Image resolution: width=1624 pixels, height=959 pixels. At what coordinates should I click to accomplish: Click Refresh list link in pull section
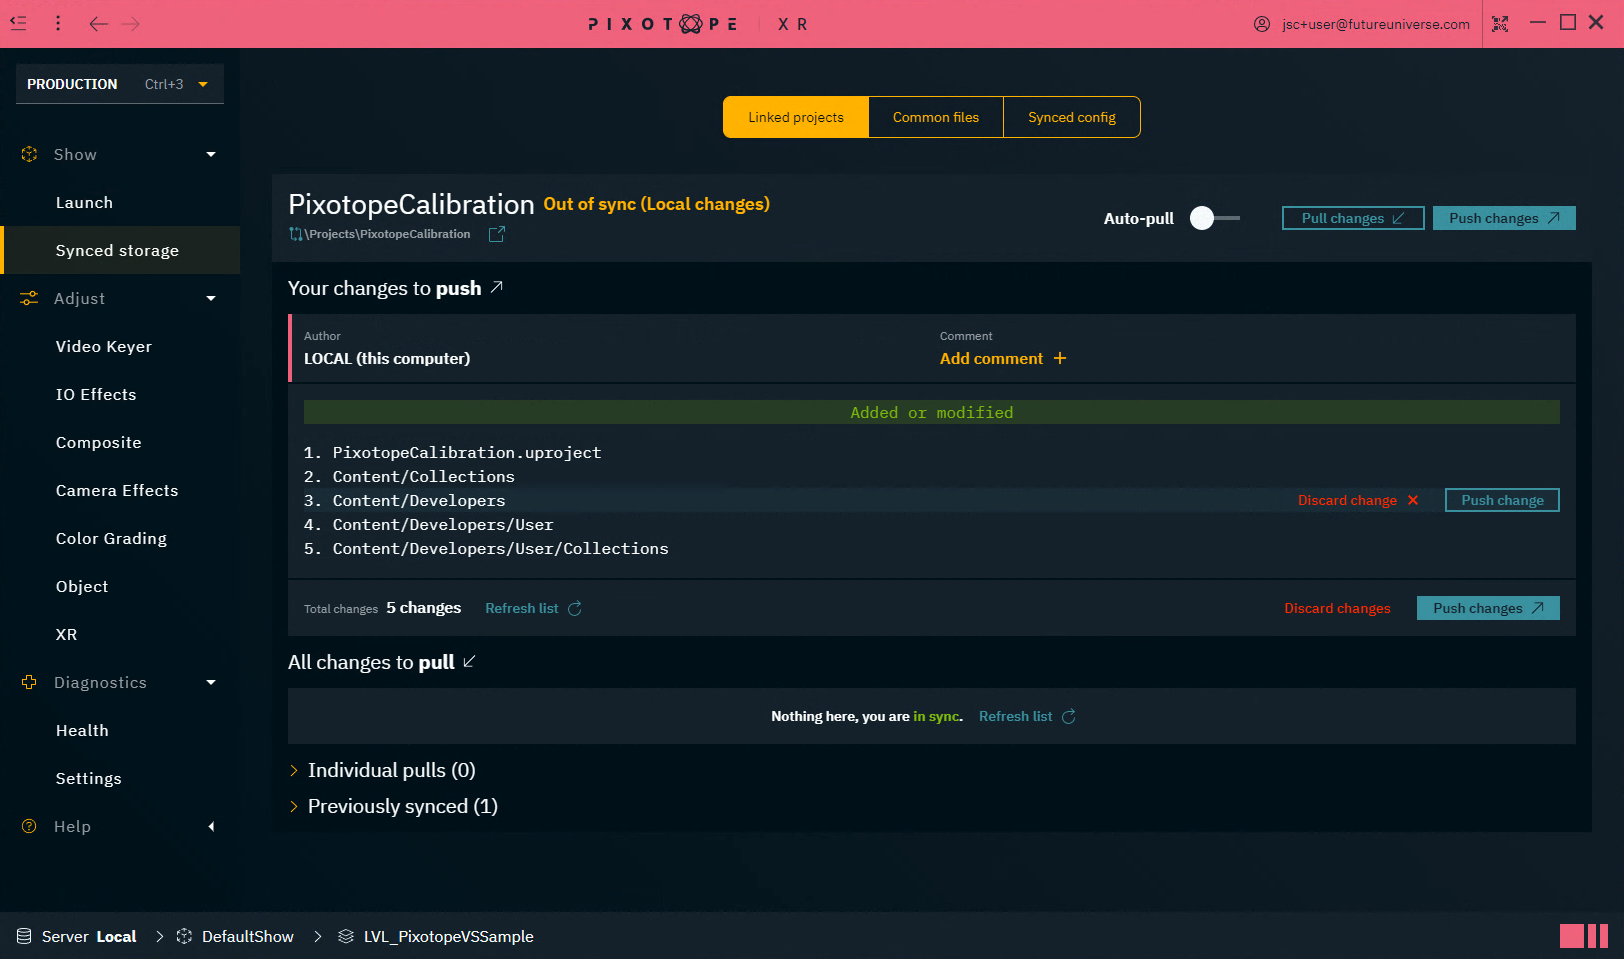pyautogui.click(x=1015, y=716)
